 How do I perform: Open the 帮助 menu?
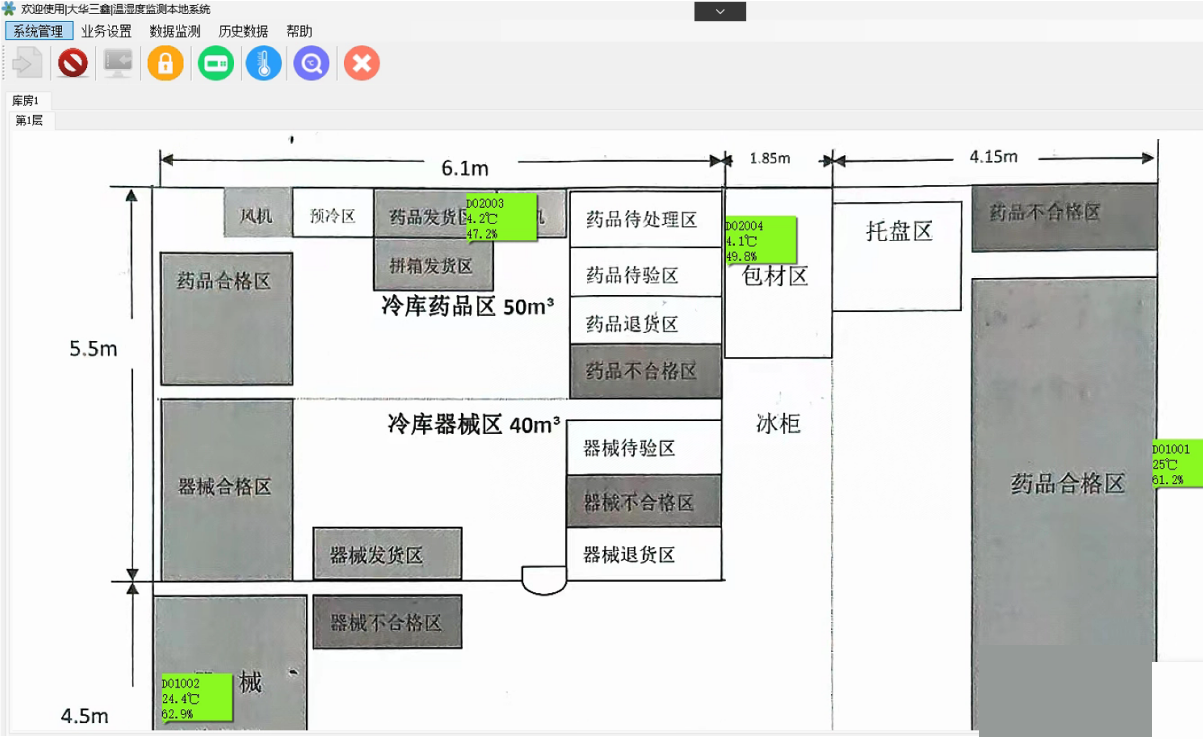pos(299,31)
